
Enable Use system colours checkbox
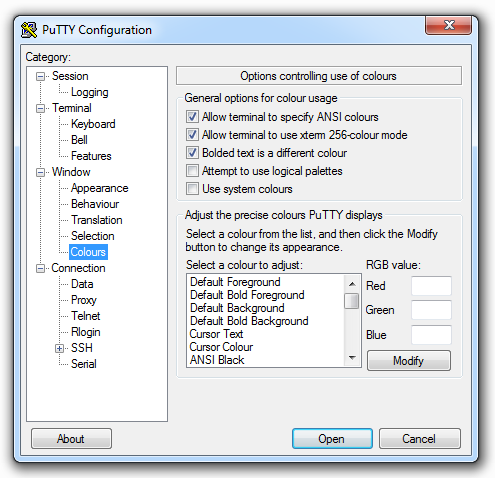[x=192, y=189]
